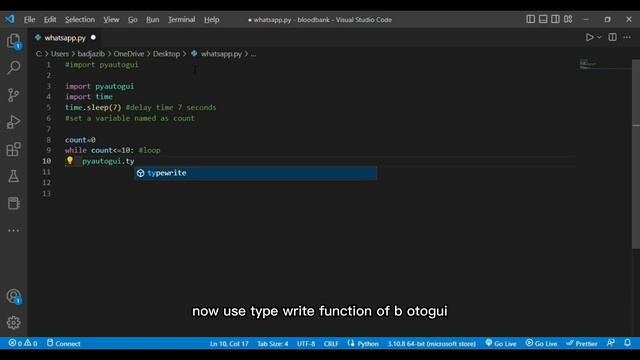Change indentation via Tab Size: 4
This screenshot has height=360, width=640.
tap(273, 344)
